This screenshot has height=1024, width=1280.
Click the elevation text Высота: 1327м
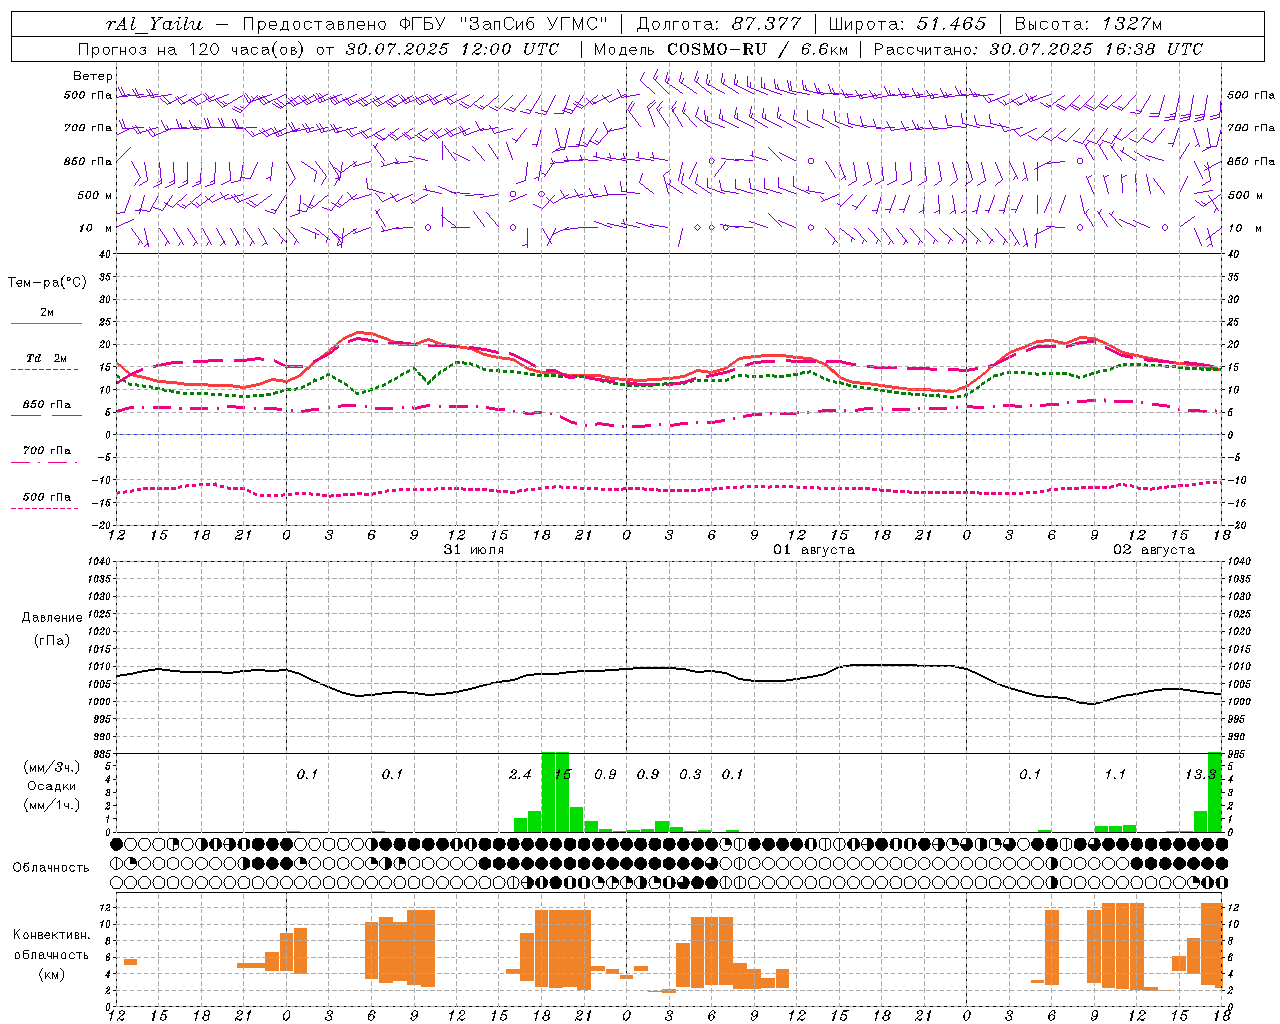click(x=1089, y=24)
